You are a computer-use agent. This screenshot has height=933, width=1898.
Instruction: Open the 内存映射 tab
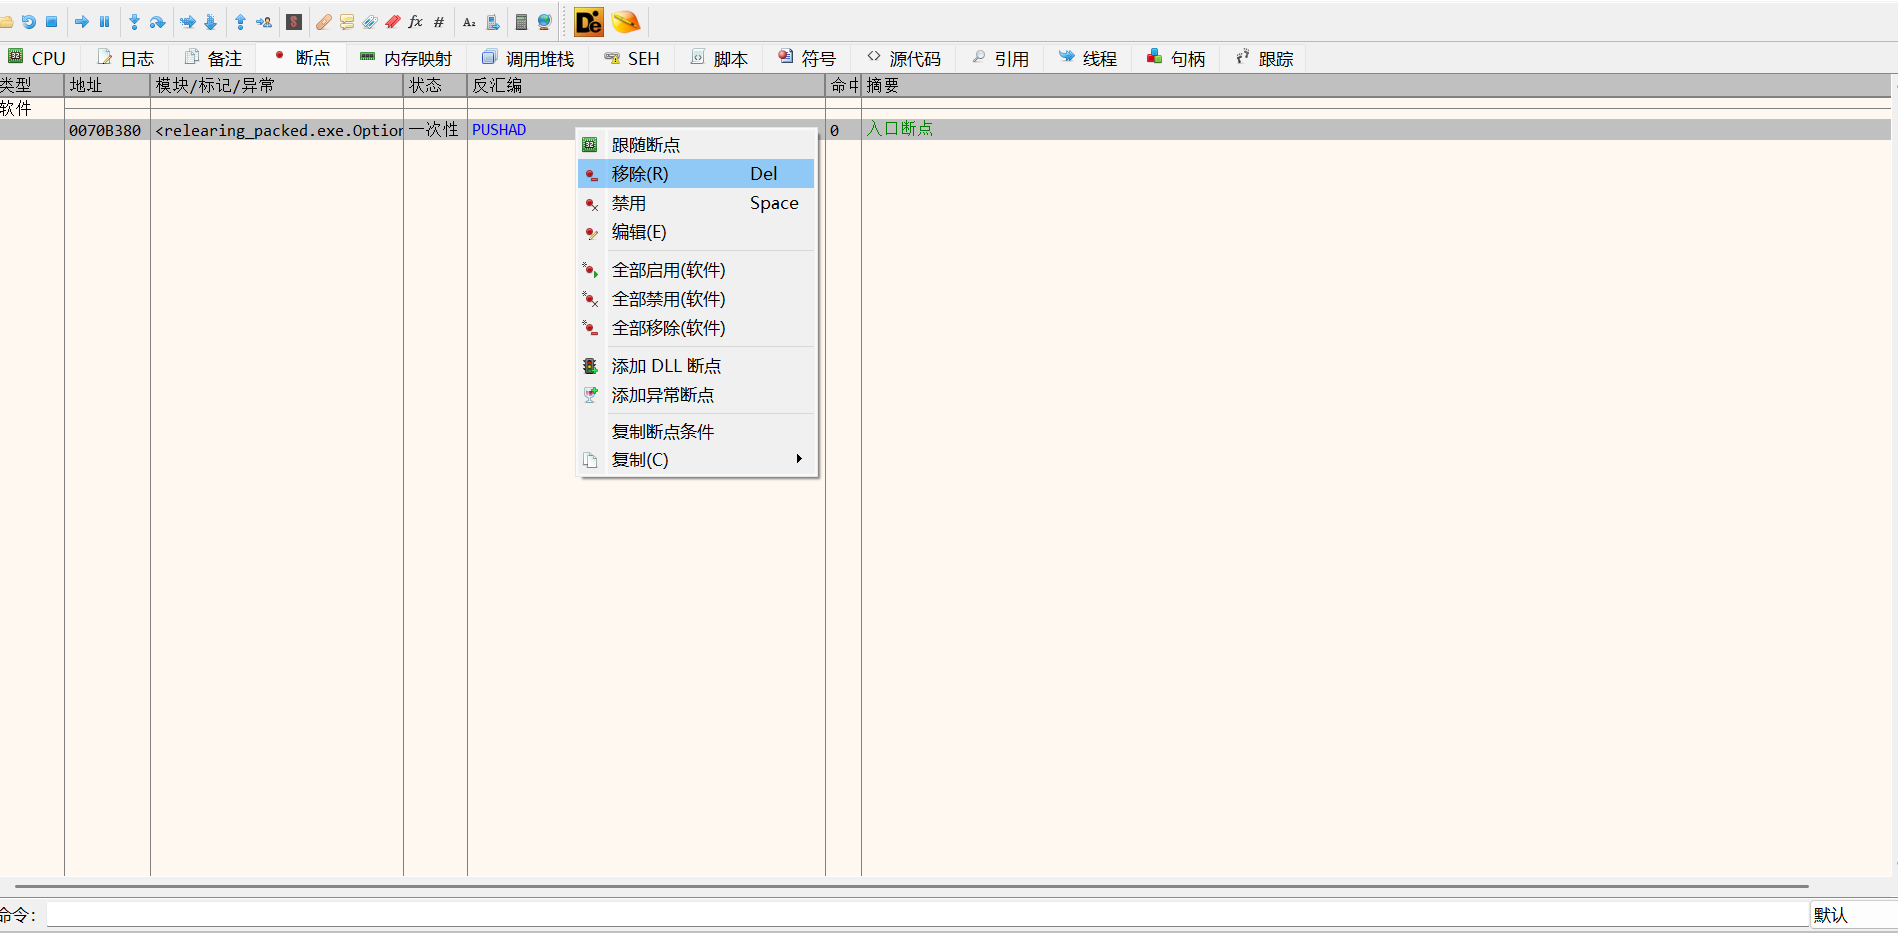coord(407,58)
